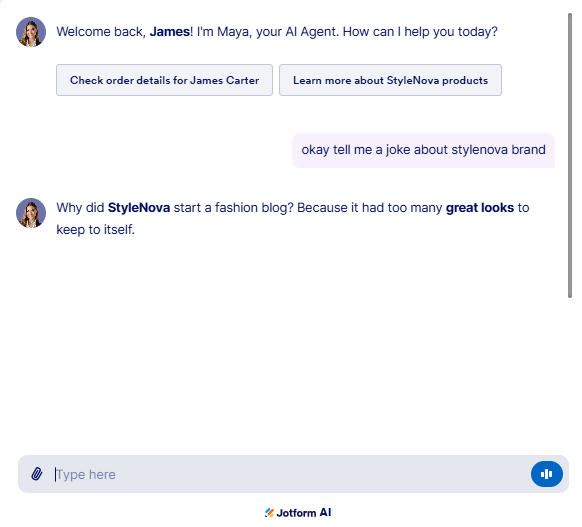Click the user message 'okay tell me a joke about stylenova brand'

click(423, 150)
